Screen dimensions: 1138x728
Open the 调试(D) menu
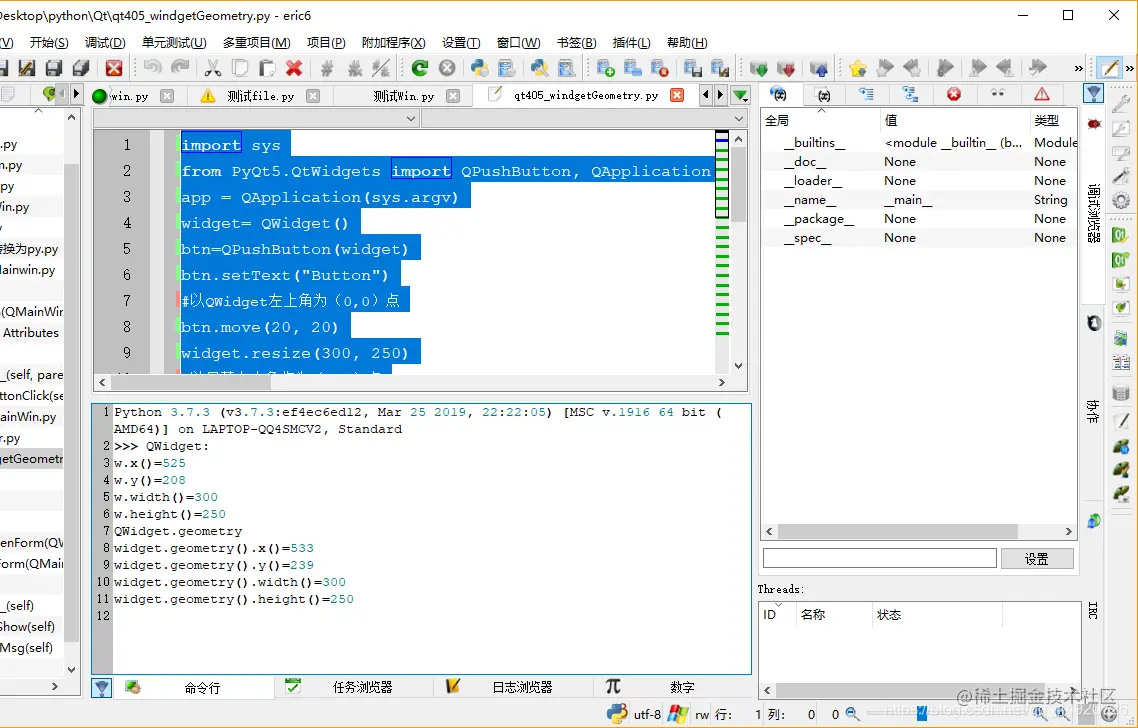(105, 43)
